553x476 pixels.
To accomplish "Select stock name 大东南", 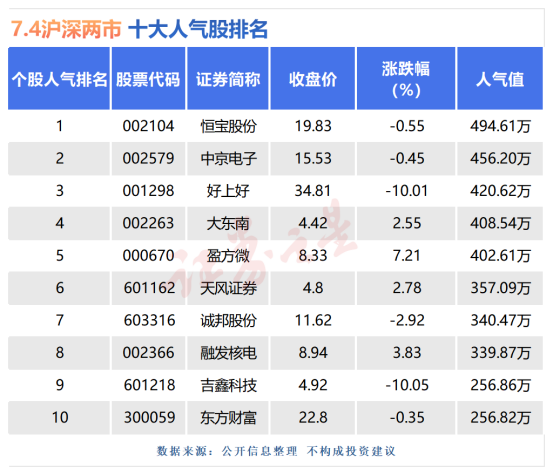I will [x=228, y=224].
